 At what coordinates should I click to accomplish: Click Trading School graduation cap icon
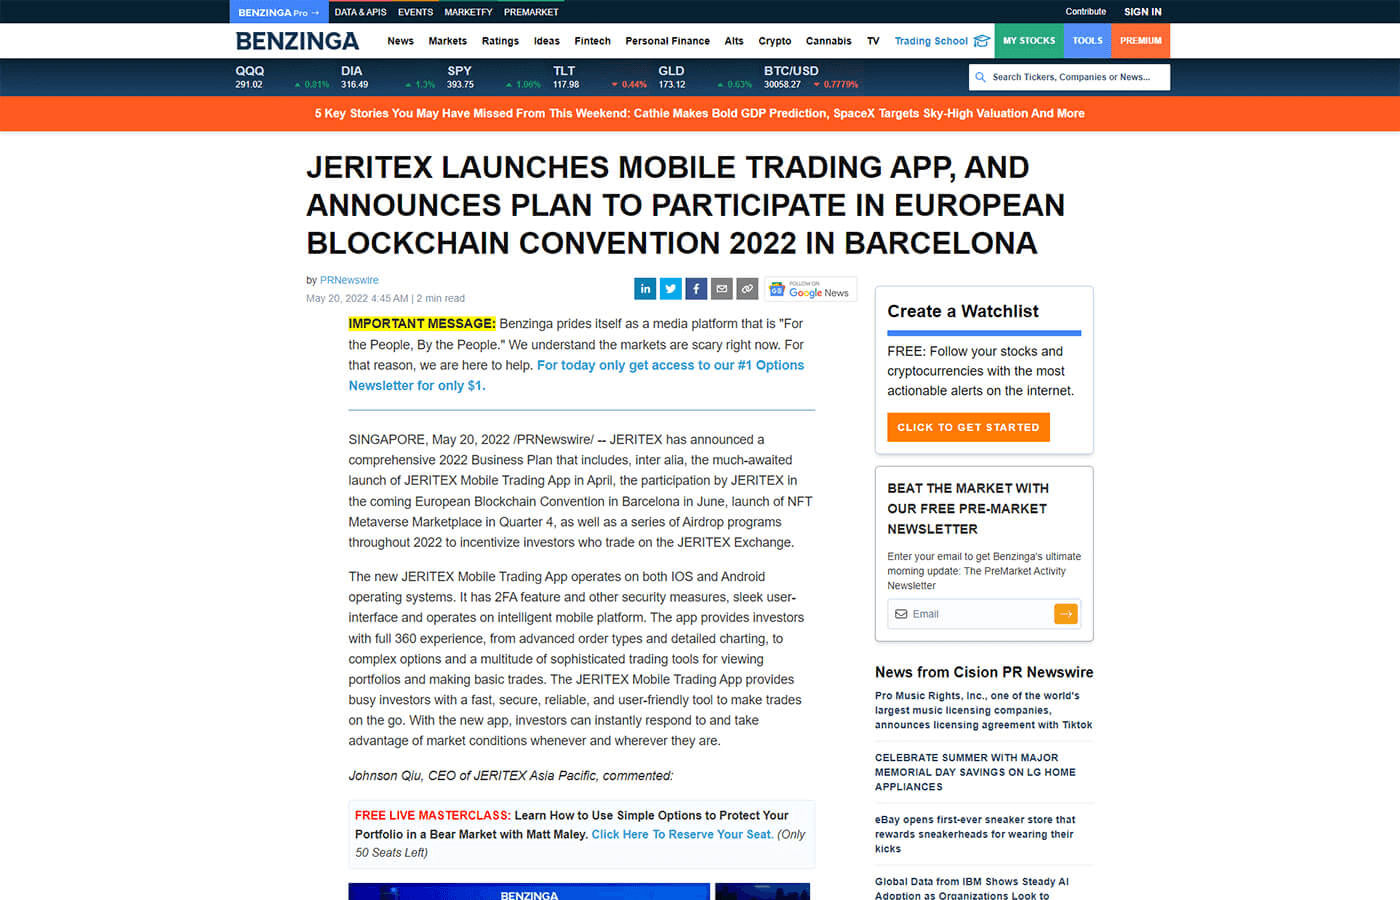(982, 41)
